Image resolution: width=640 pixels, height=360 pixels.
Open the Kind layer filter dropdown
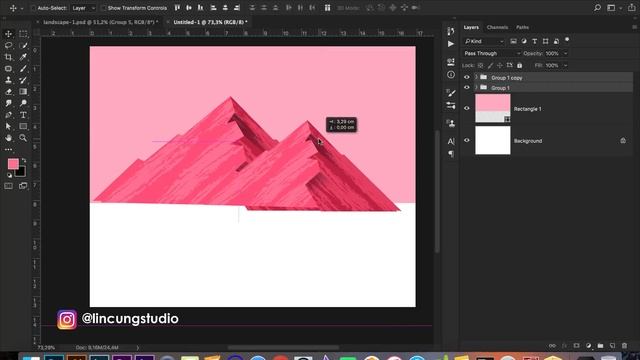[x=484, y=41]
